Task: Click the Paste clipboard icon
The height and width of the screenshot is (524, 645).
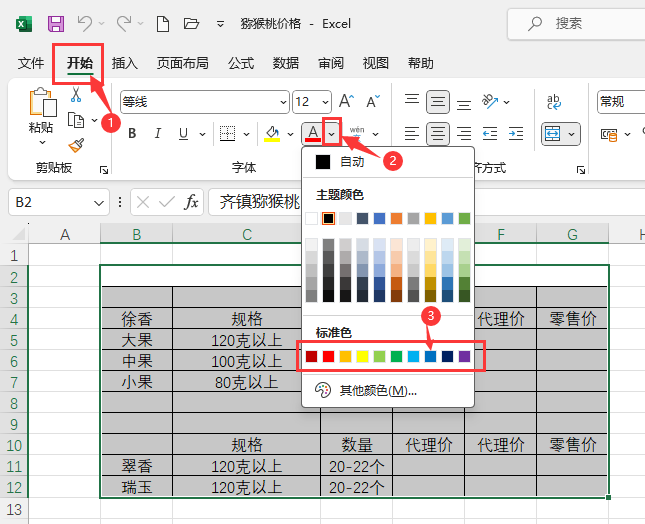Action: point(42,102)
